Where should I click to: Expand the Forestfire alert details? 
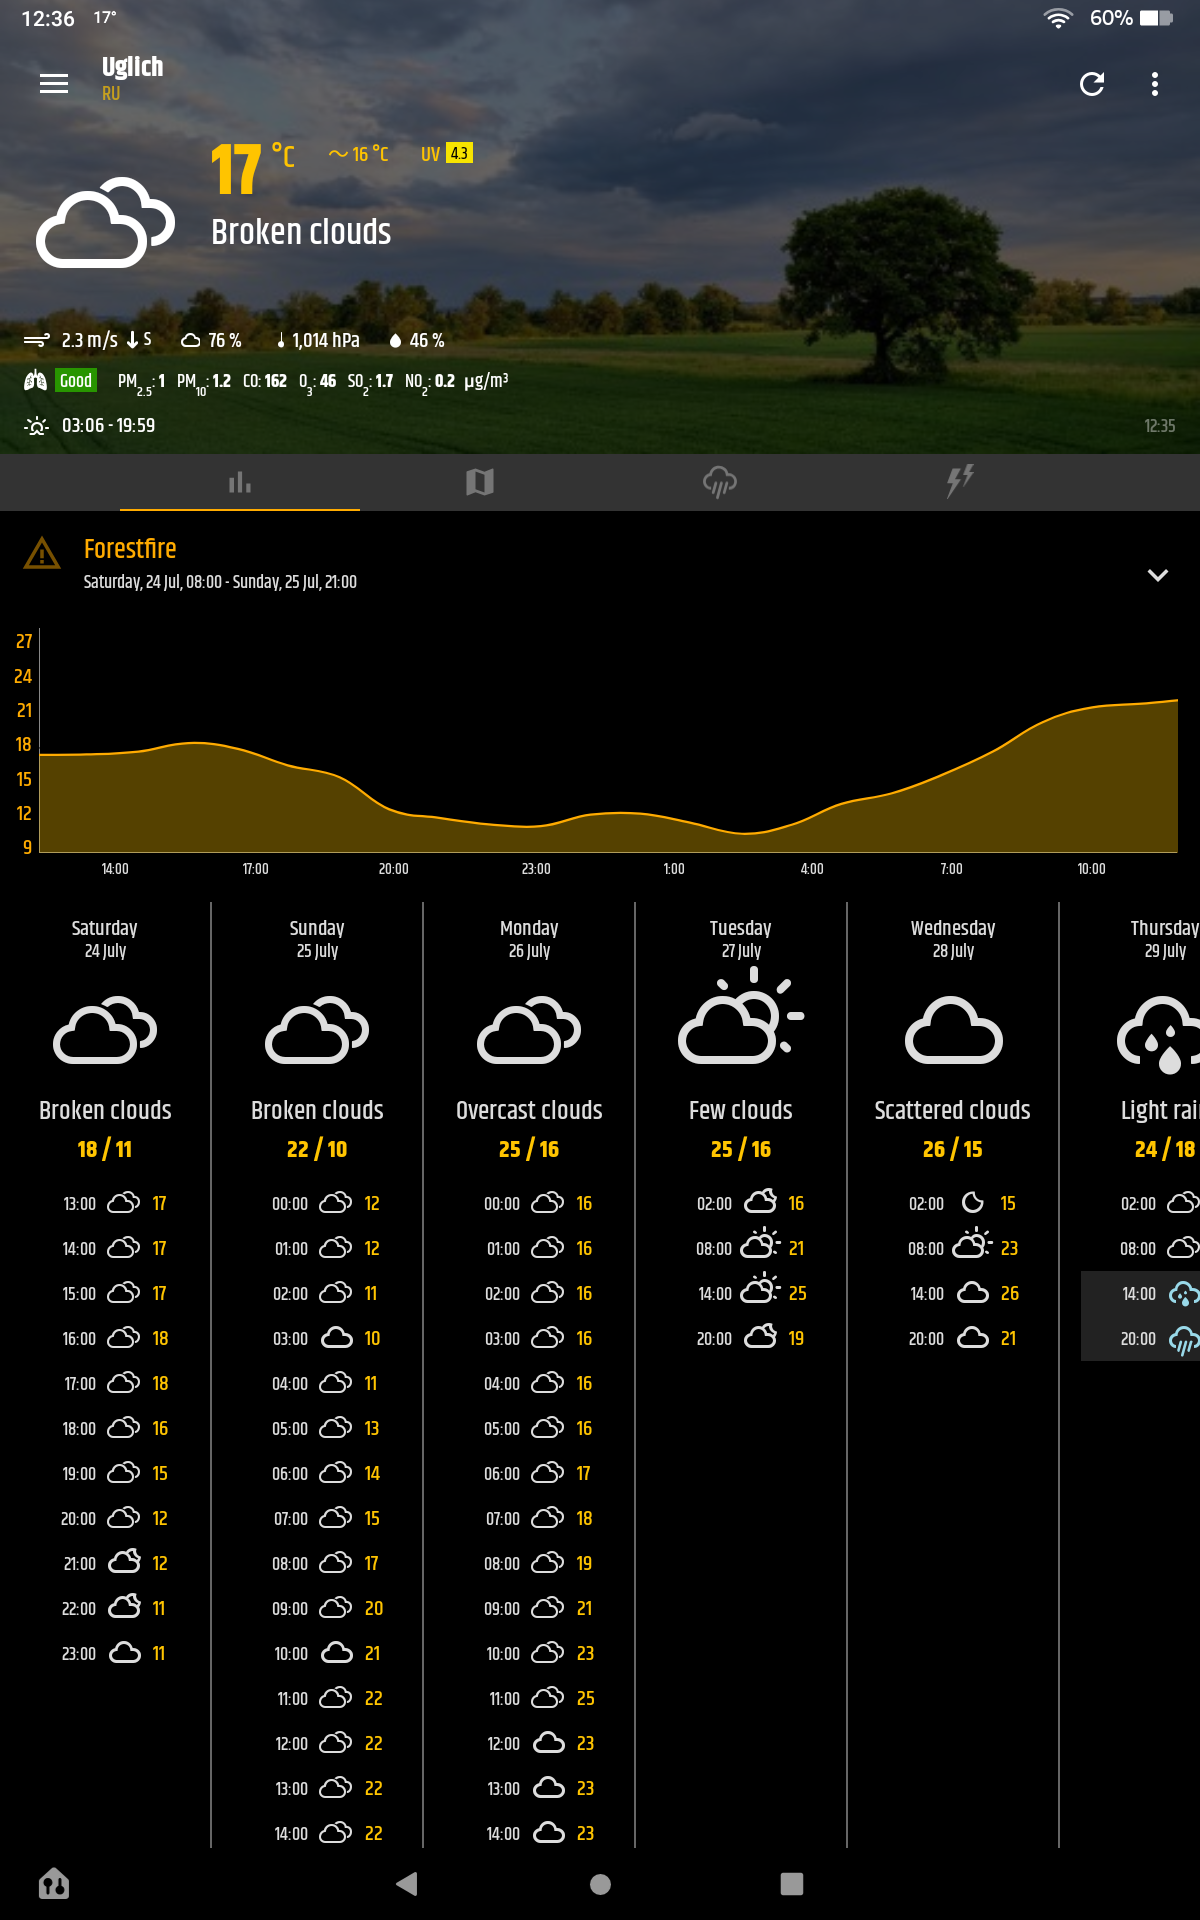point(1157,575)
